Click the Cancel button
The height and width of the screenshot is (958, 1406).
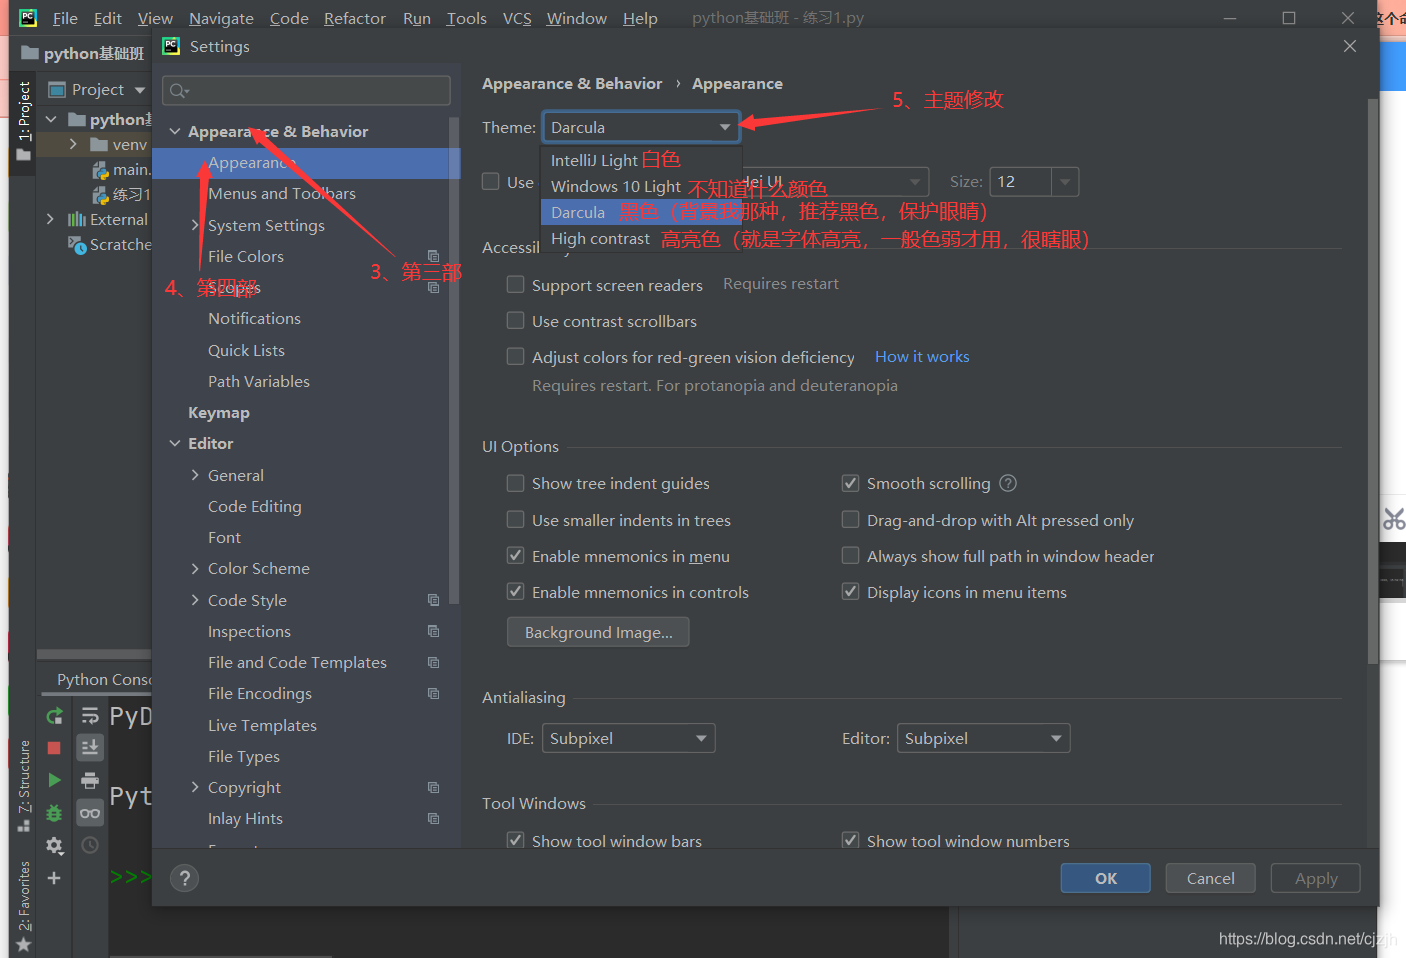click(1210, 878)
